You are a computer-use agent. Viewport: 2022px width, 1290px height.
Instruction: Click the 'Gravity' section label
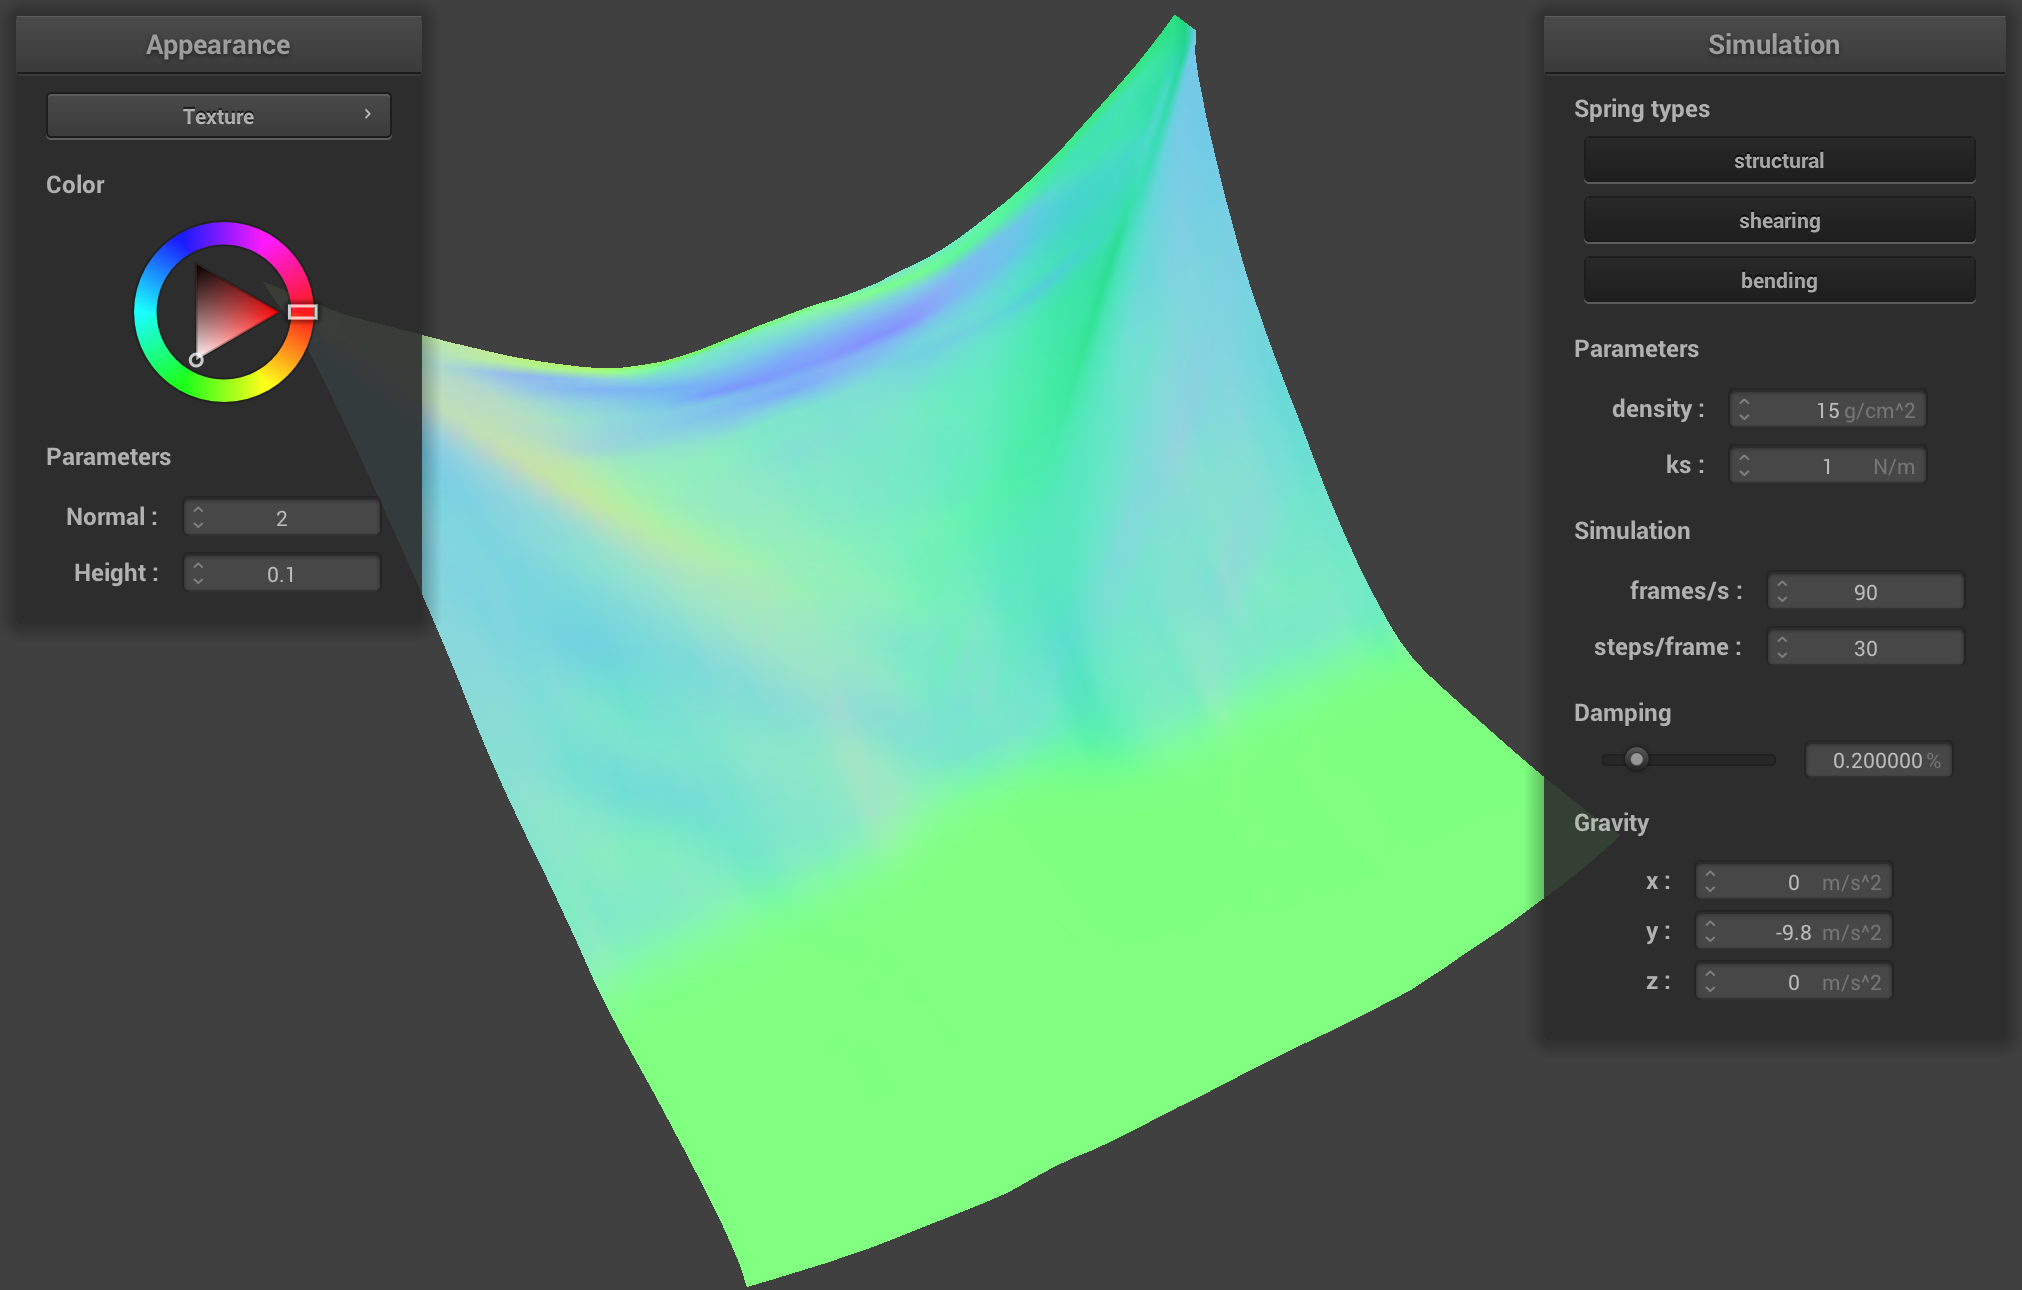tap(1611, 822)
